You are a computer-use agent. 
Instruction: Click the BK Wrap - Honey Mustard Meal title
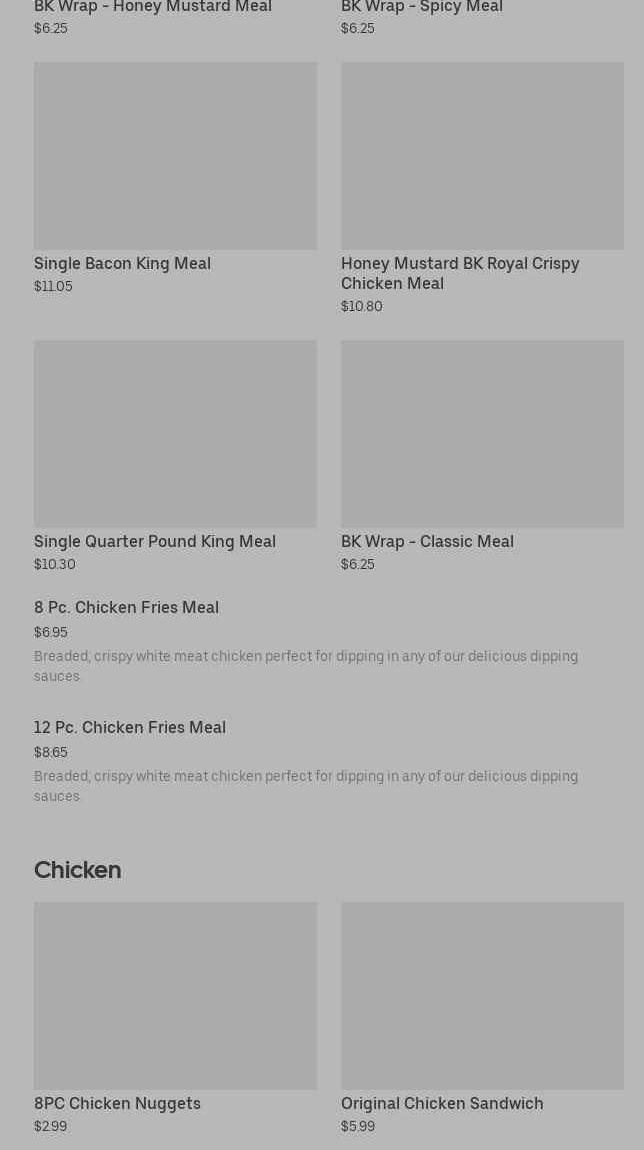tap(153, 8)
